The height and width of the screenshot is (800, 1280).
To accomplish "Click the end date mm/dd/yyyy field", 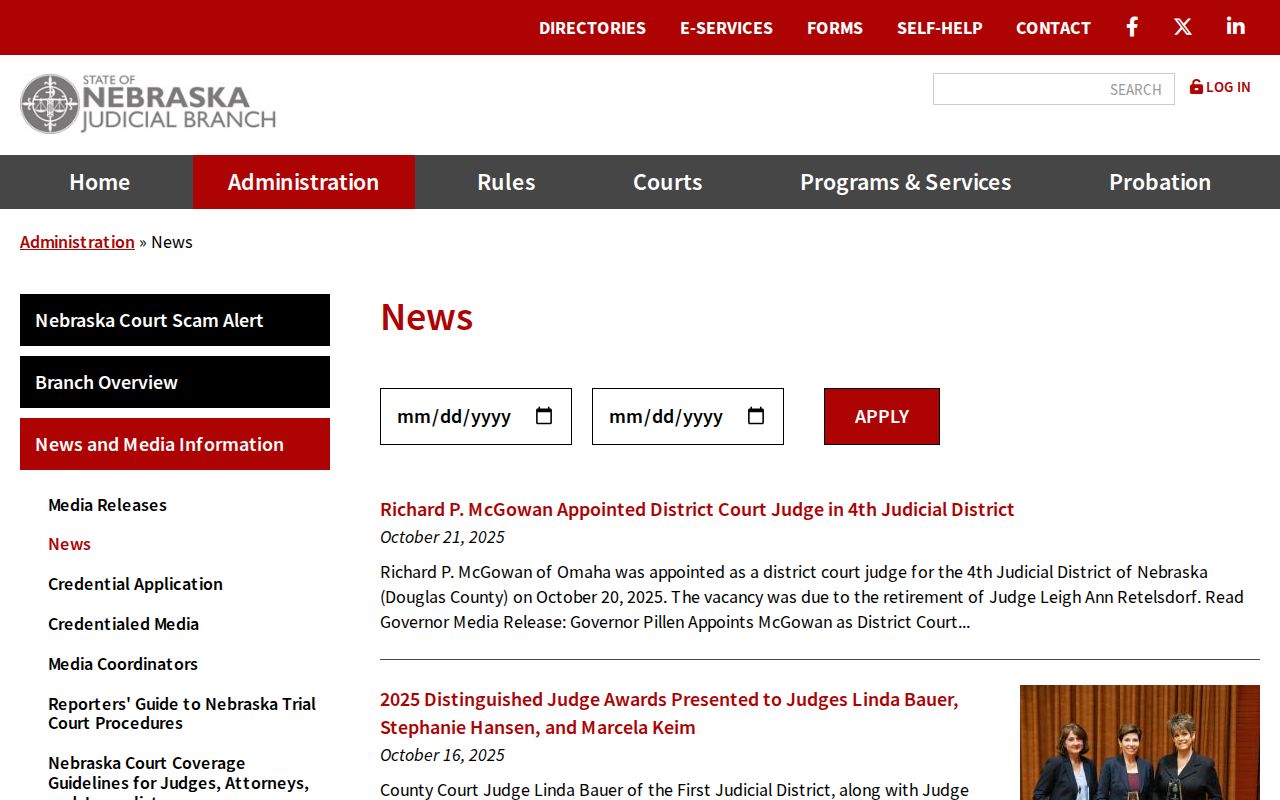I will [x=688, y=416].
